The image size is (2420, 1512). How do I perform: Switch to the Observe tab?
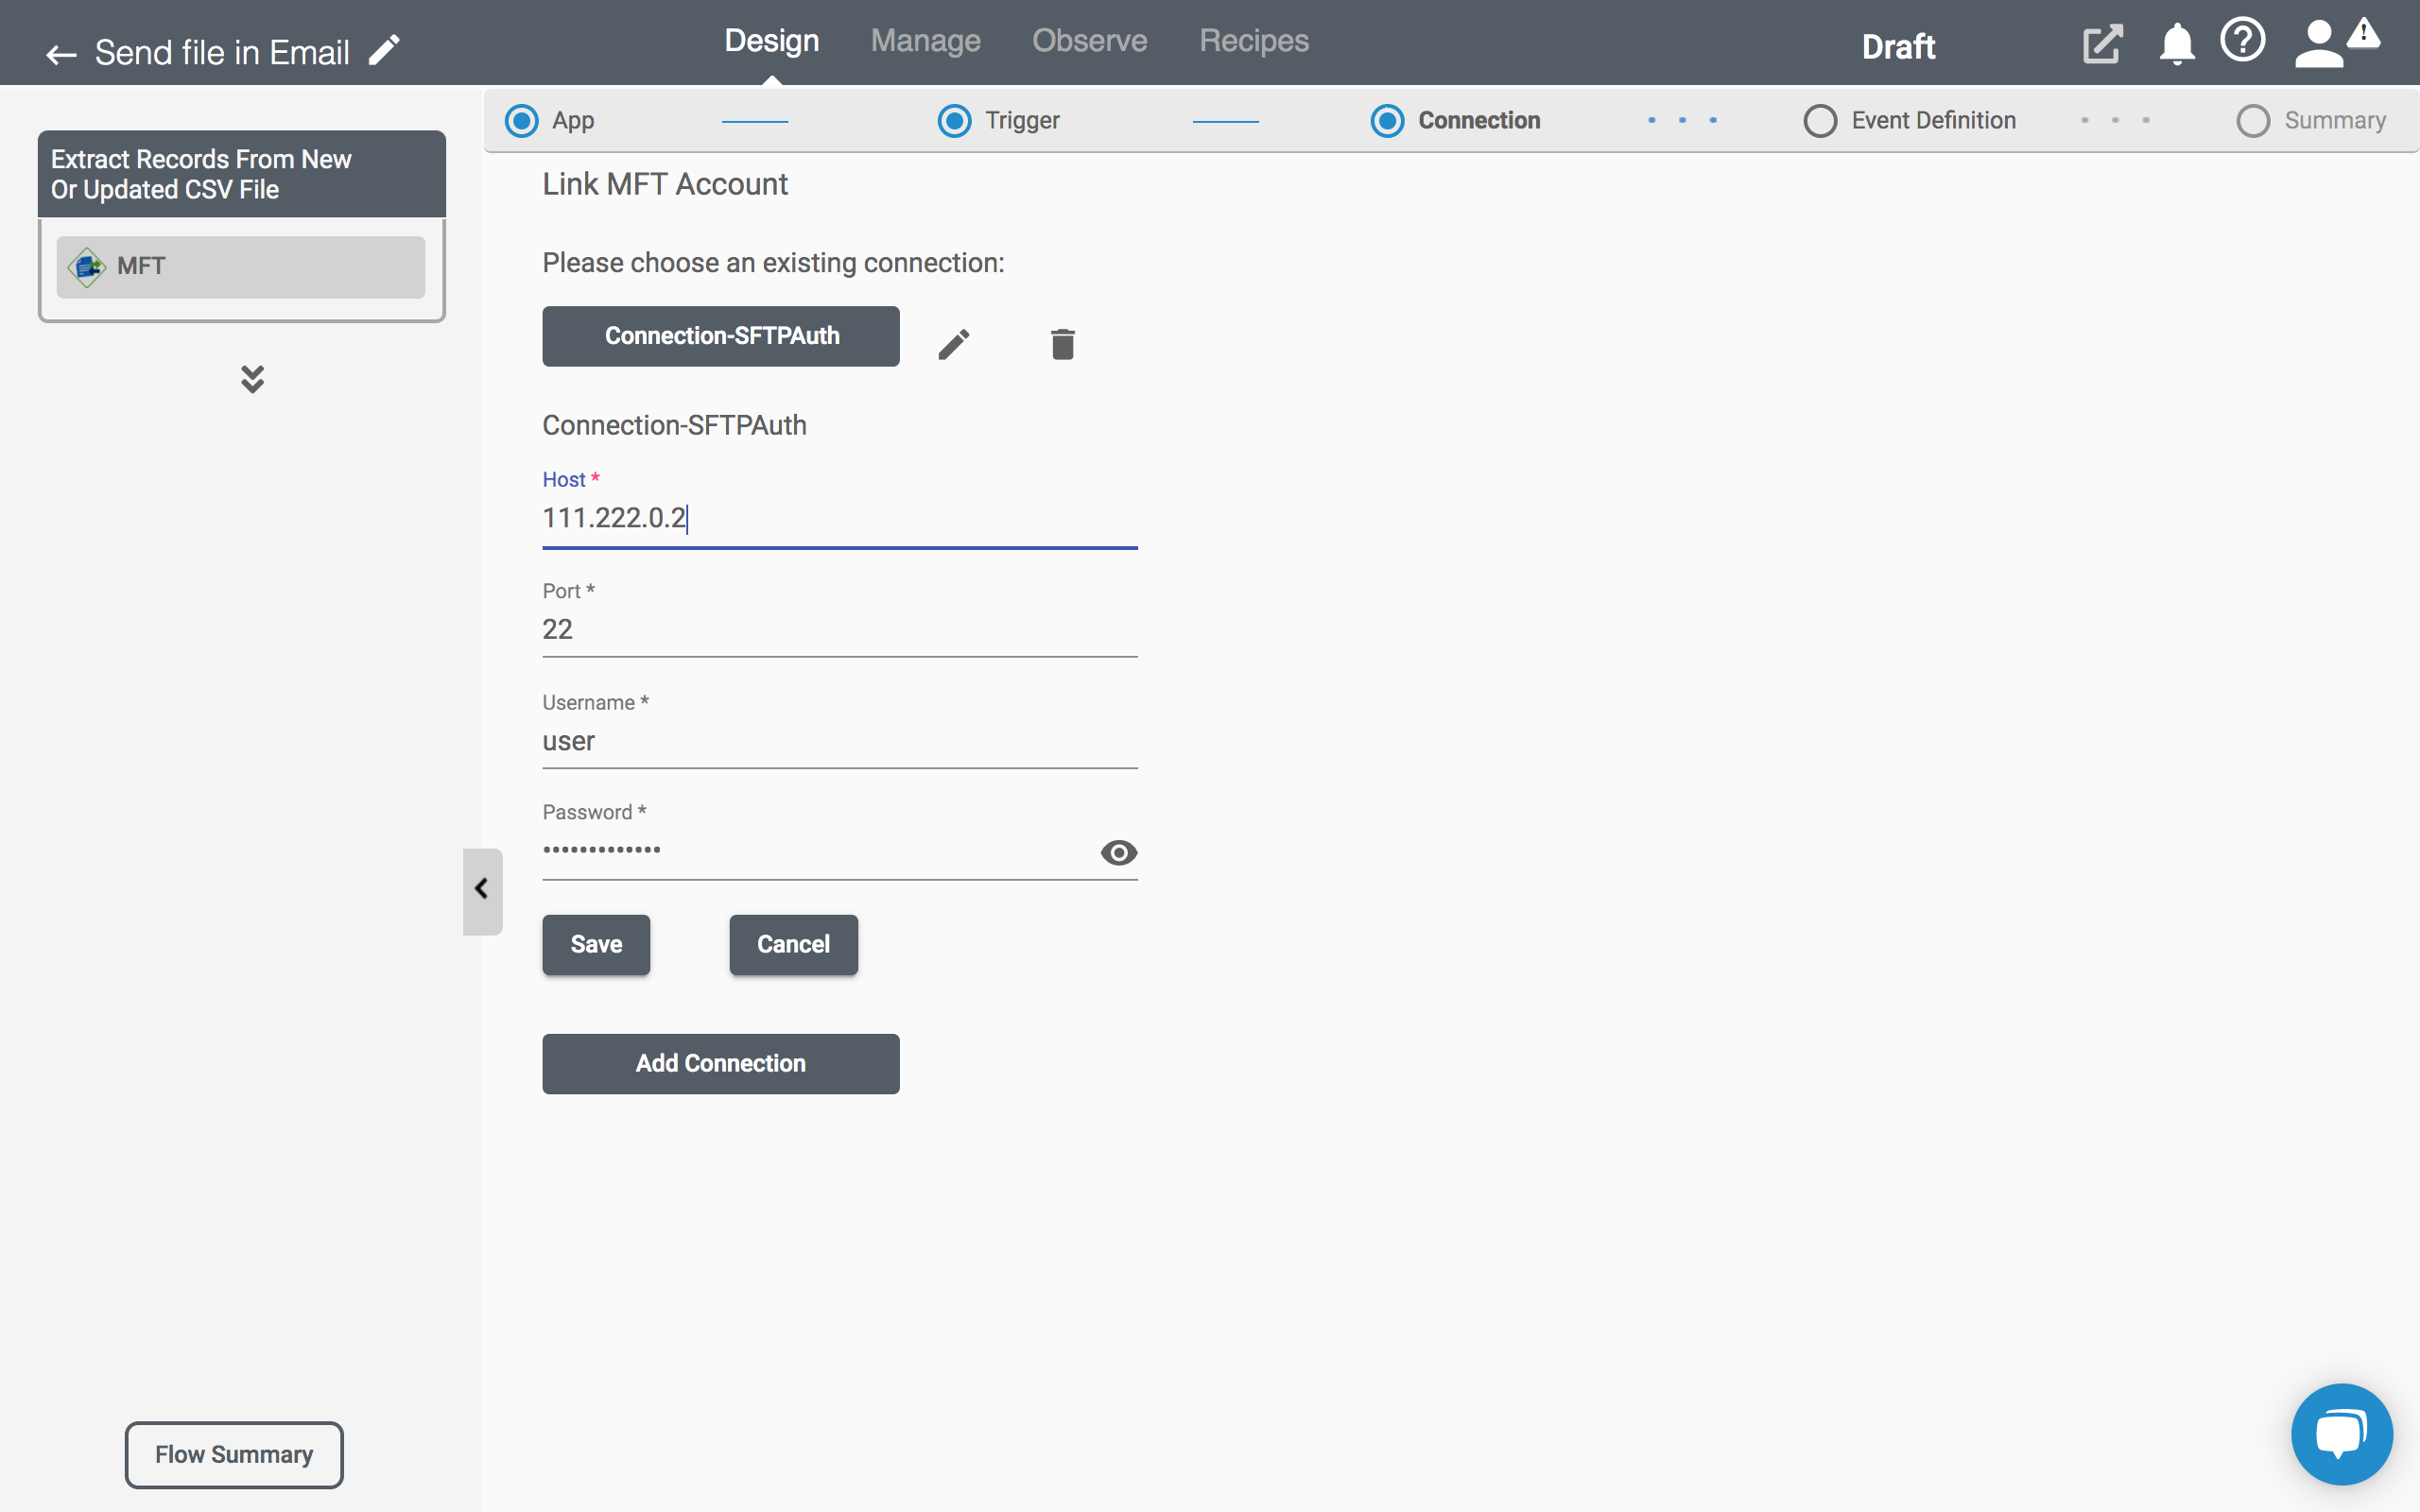(x=1087, y=40)
